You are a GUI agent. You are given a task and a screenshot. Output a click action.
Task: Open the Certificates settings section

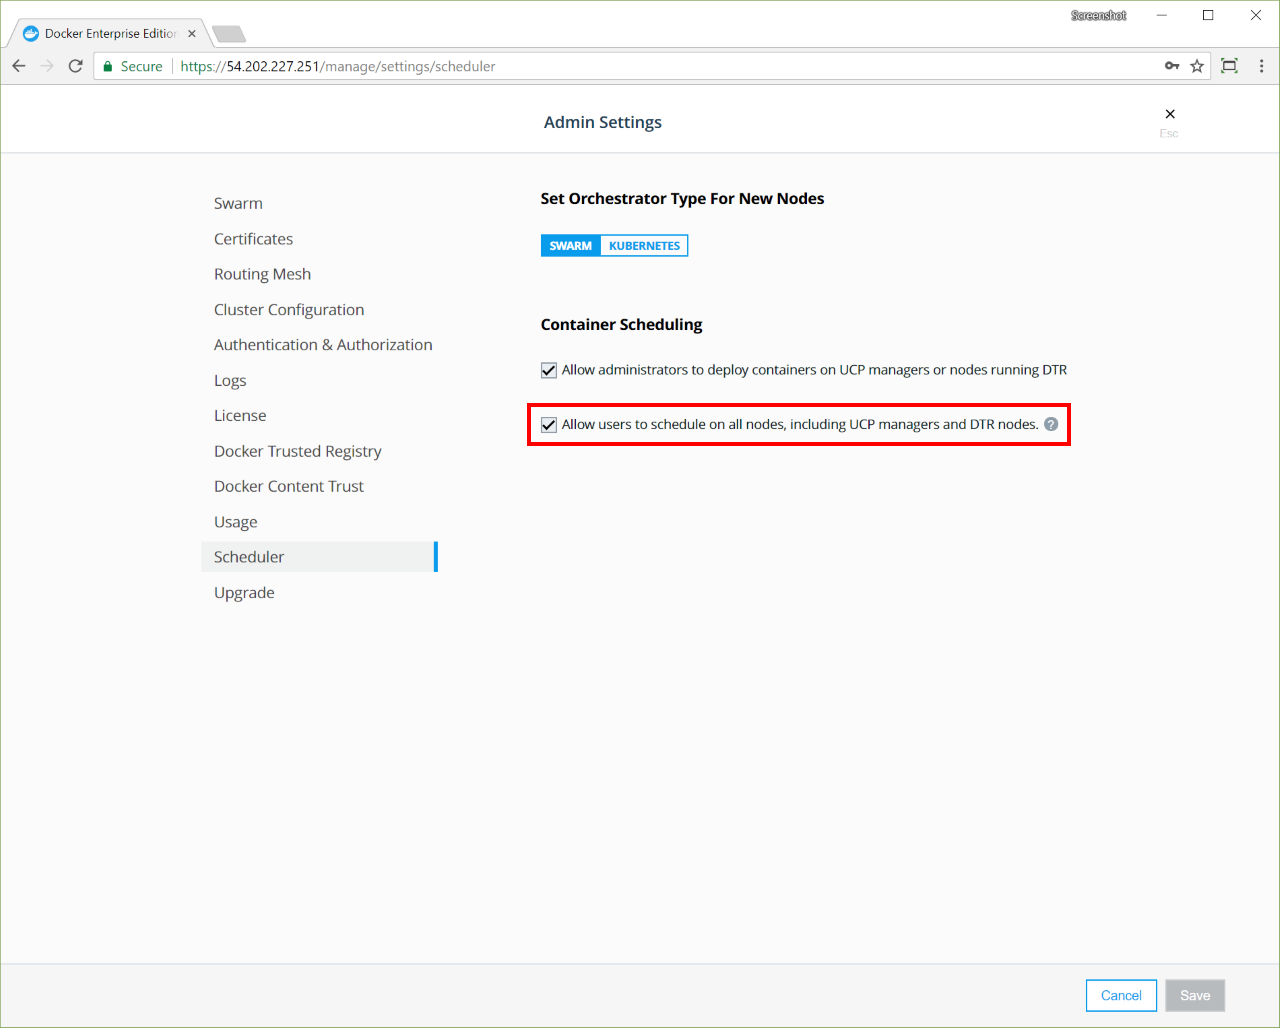253,239
